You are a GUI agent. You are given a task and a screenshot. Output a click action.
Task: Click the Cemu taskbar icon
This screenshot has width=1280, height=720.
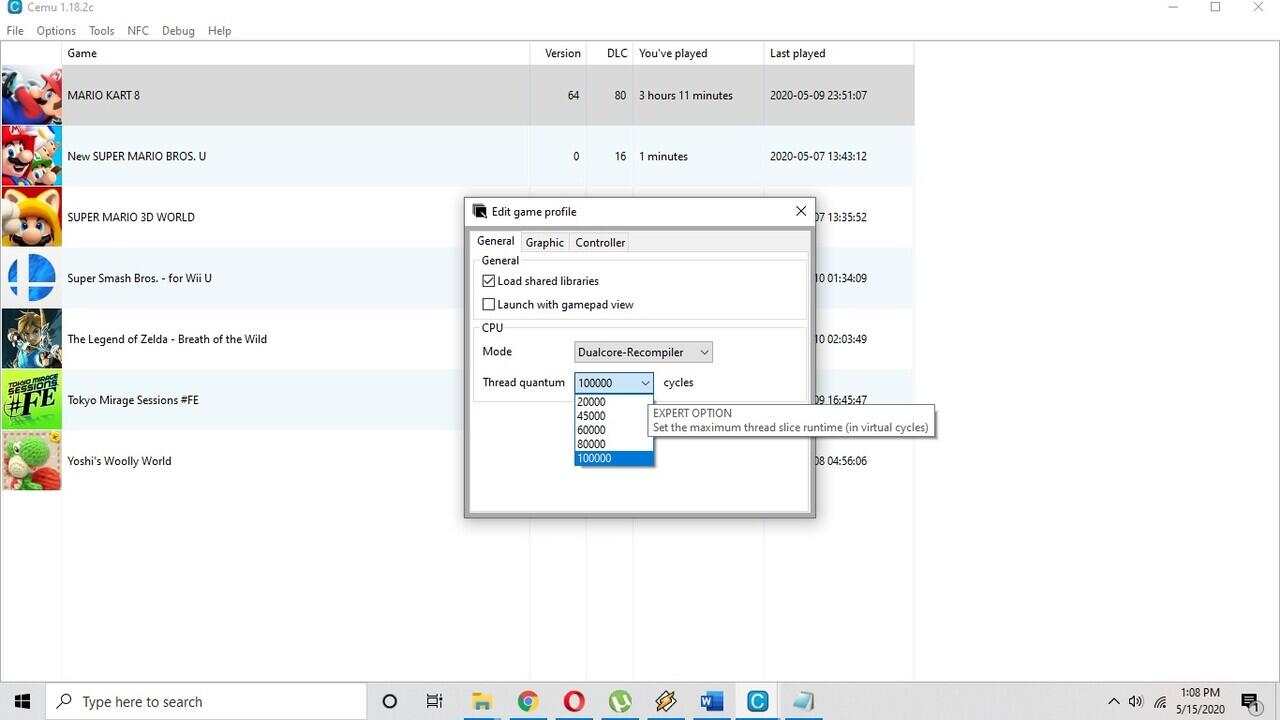coord(758,701)
